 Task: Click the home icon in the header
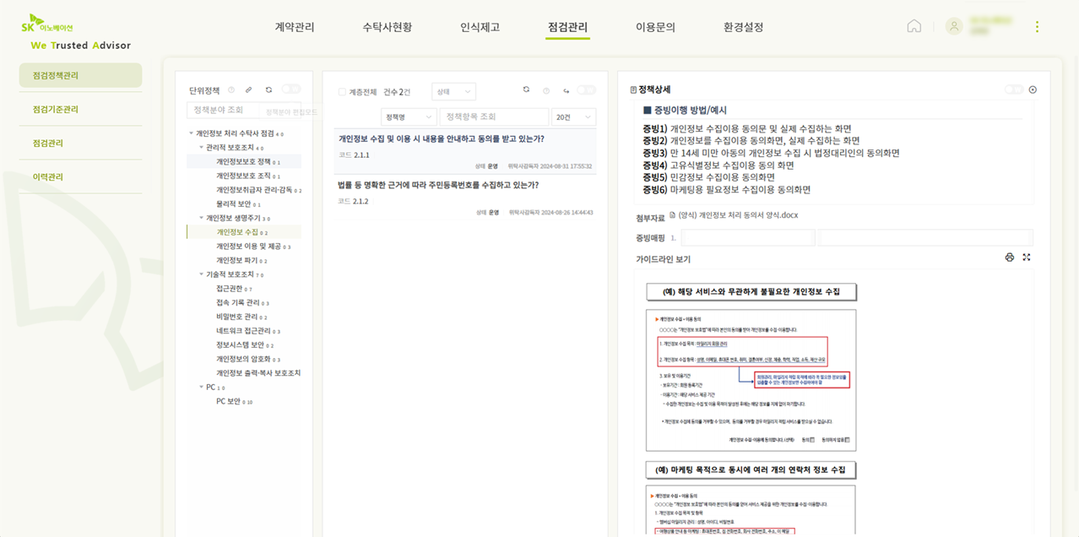(914, 26)
